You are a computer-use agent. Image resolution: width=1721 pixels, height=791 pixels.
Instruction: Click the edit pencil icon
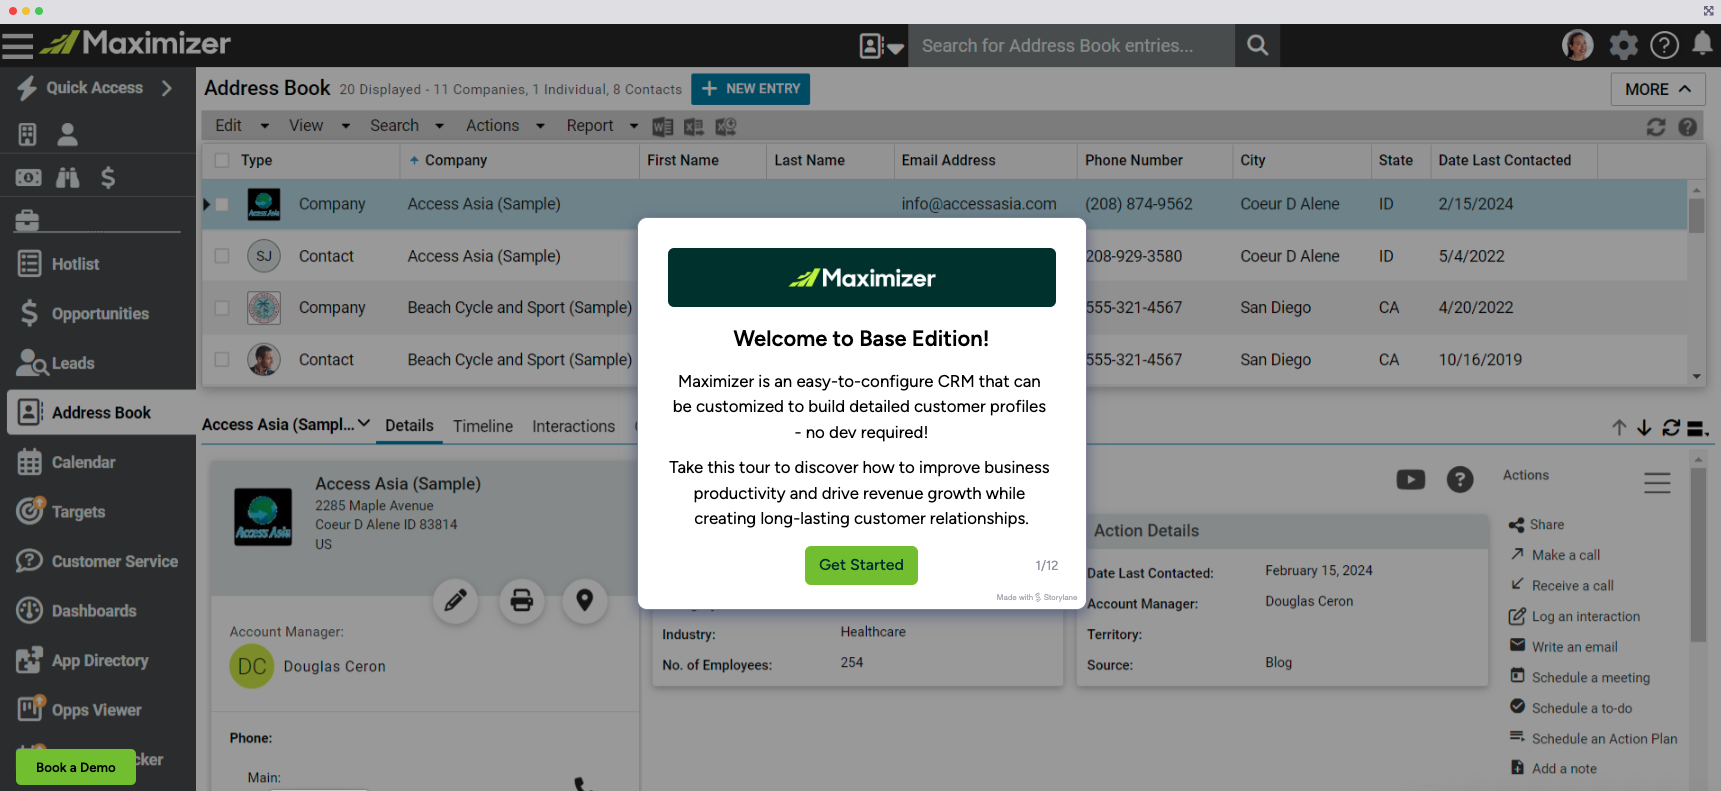pos(455,601)
